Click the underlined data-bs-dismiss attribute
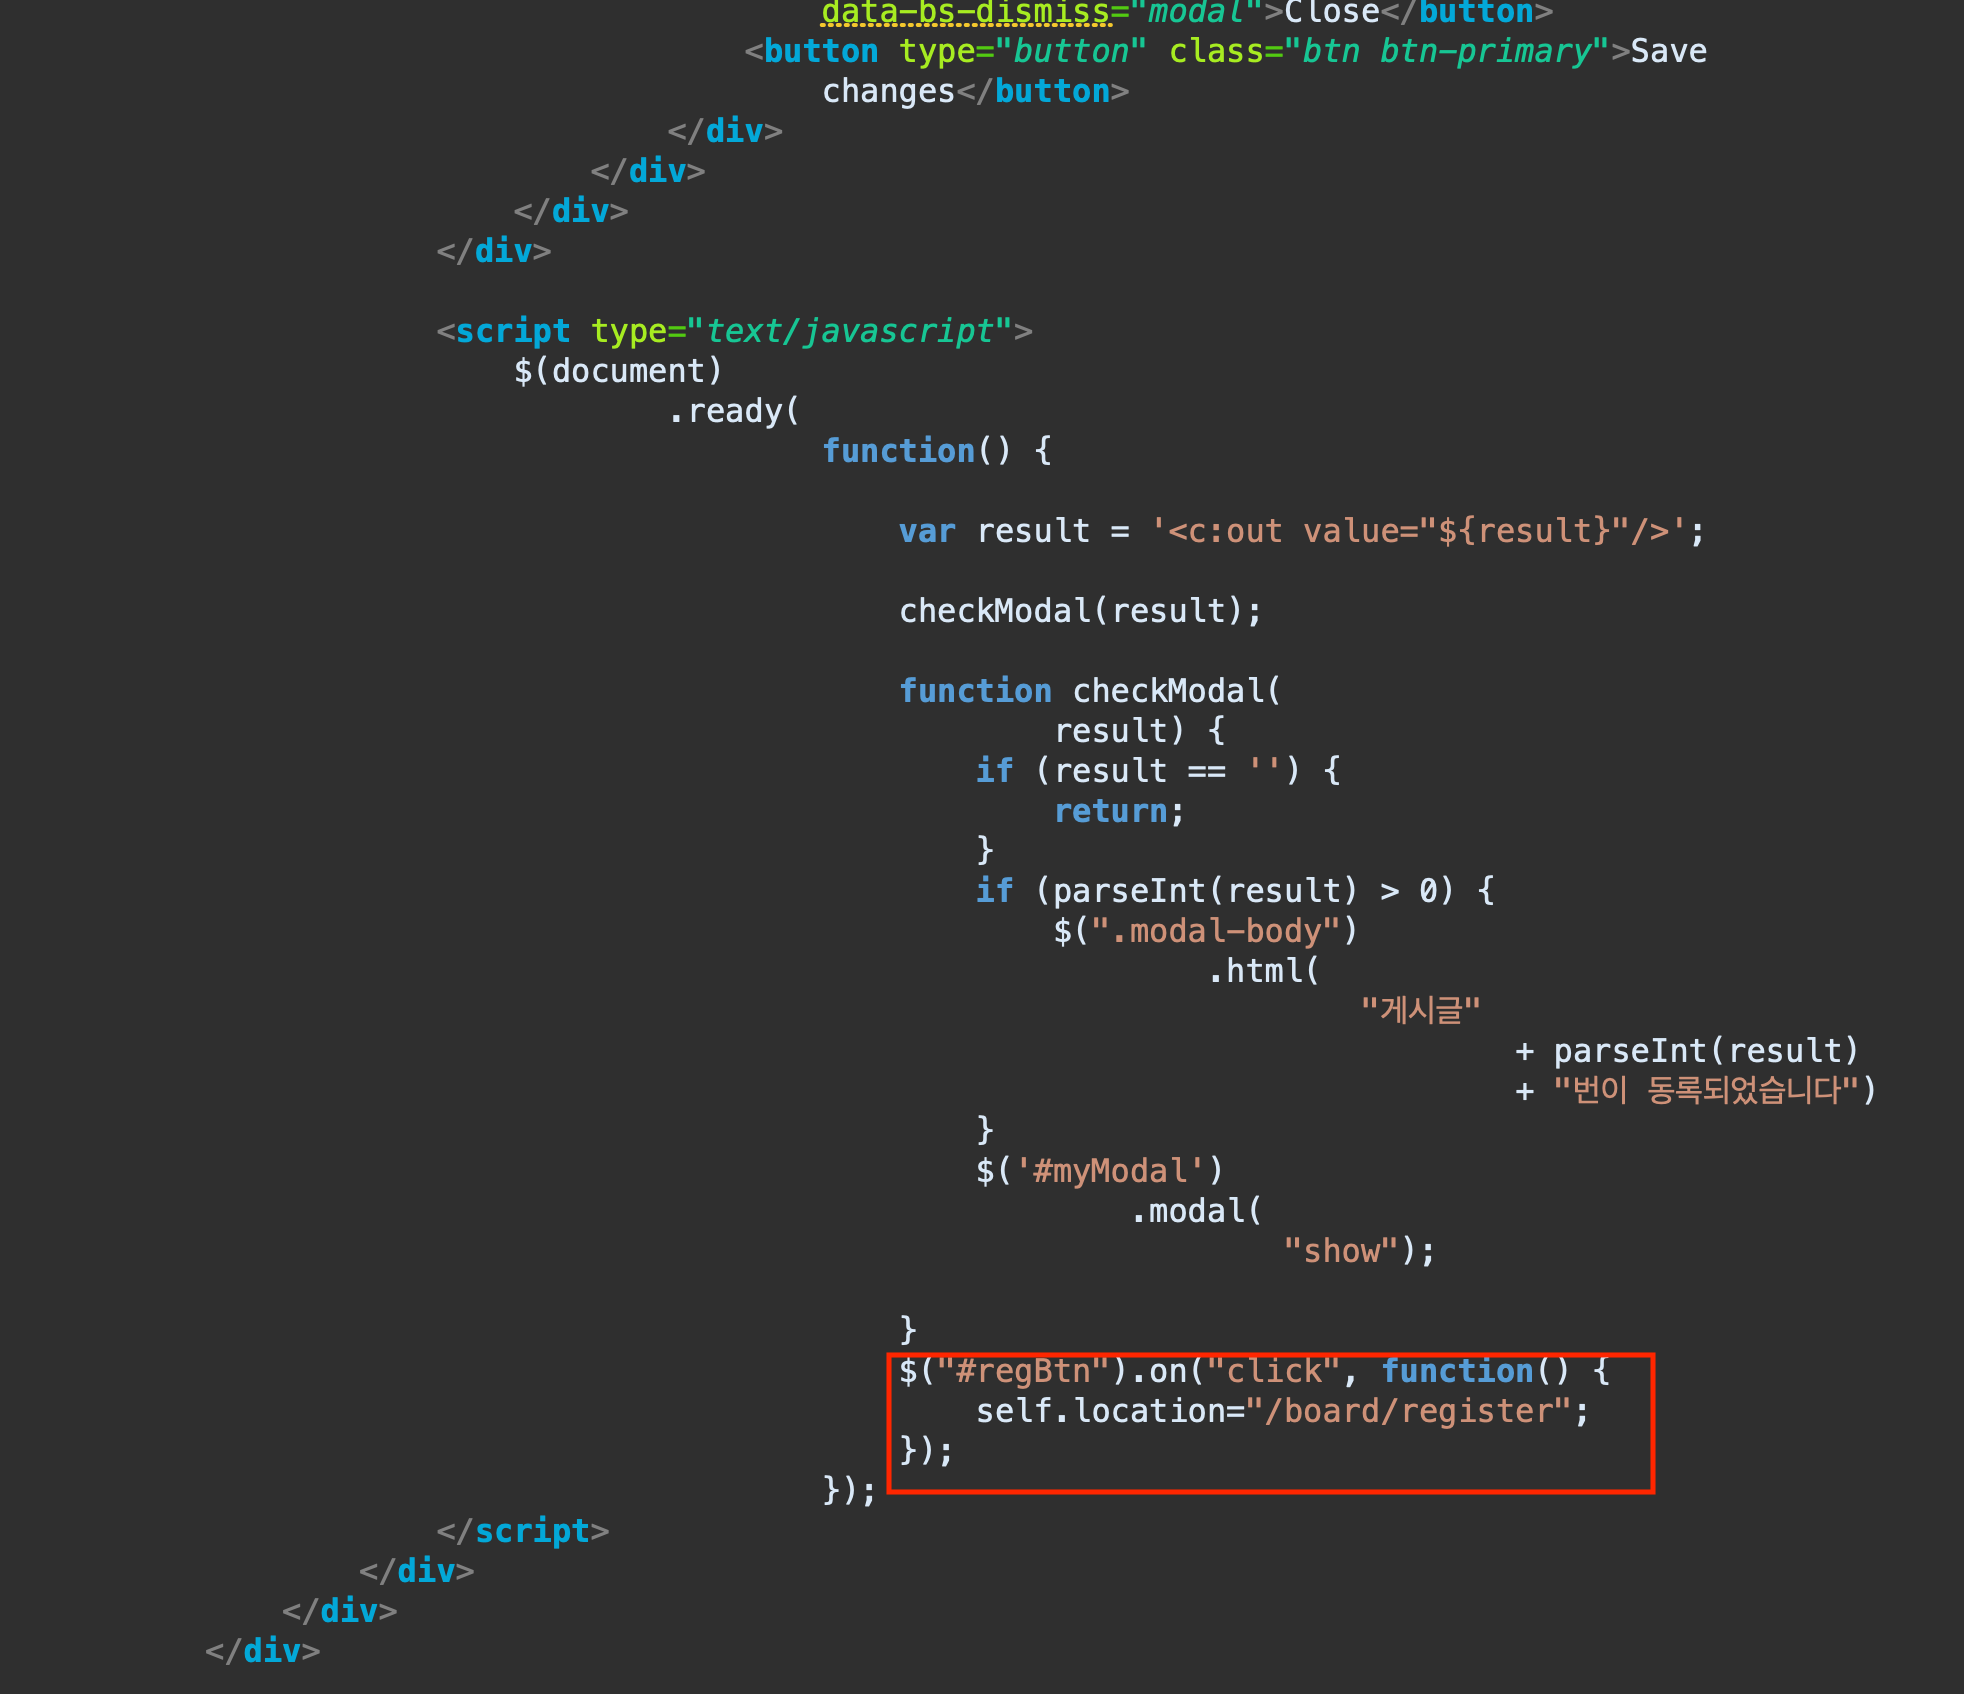1964x1694 pixels. click(x=965, y=12)
